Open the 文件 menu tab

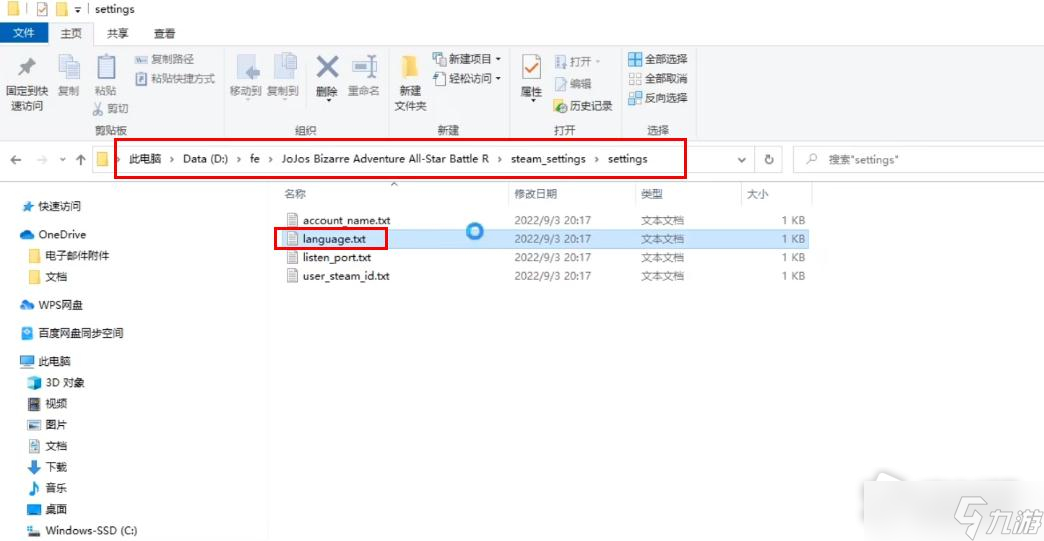[23, 34]
